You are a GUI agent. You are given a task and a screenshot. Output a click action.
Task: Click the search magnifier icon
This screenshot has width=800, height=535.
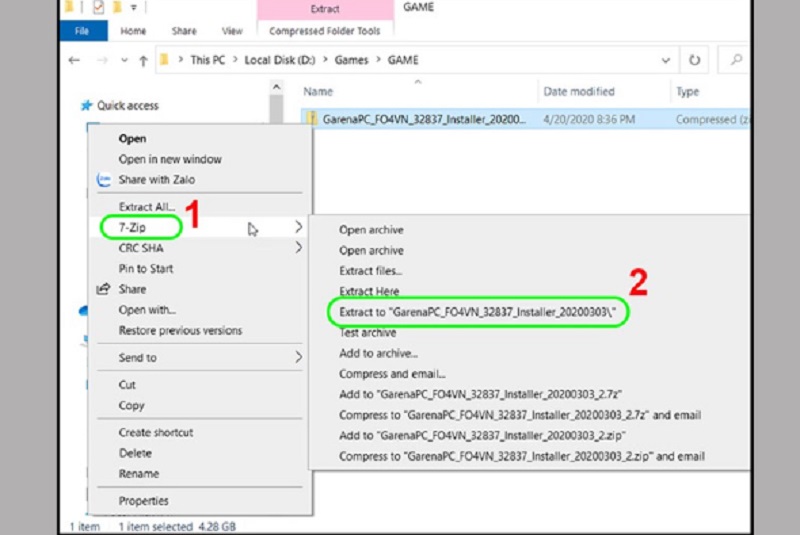pos(736,60)
